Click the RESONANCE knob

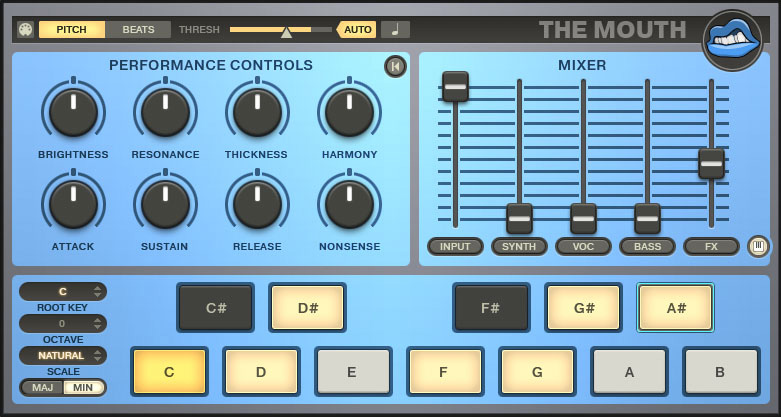(165, 113)
